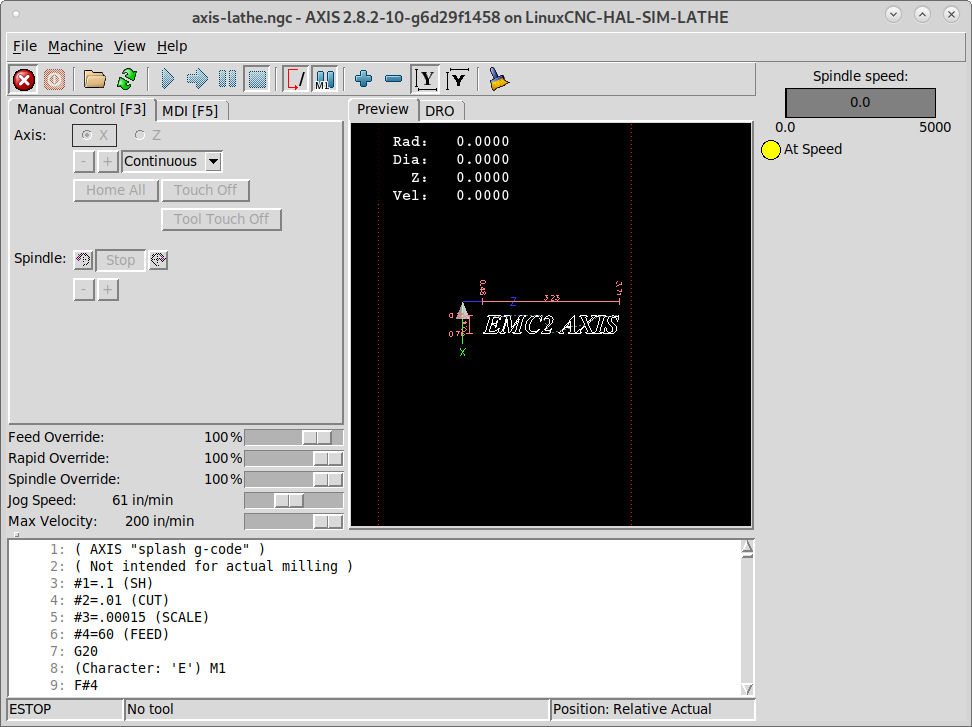Click the spindle Stop button
This screenshot has height=727, width=972.
120,260
